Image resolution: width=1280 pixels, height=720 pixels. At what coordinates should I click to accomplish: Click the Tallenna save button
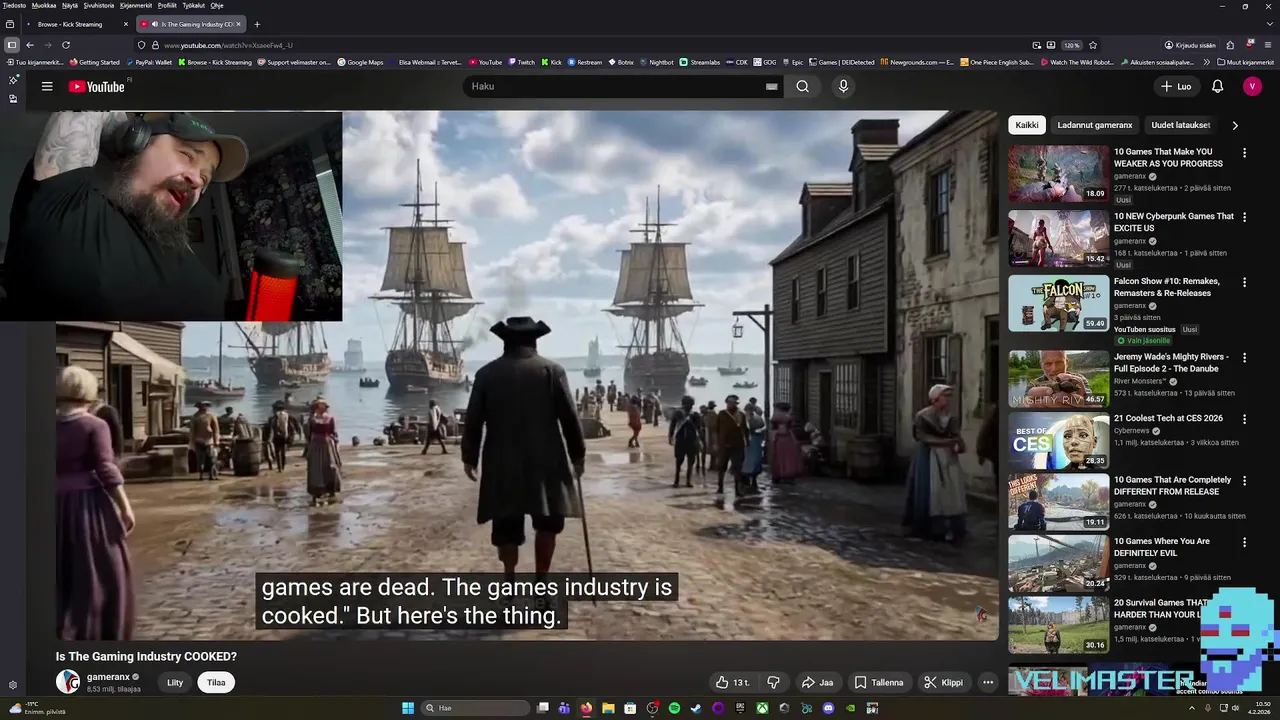click(x=878, y=682)
